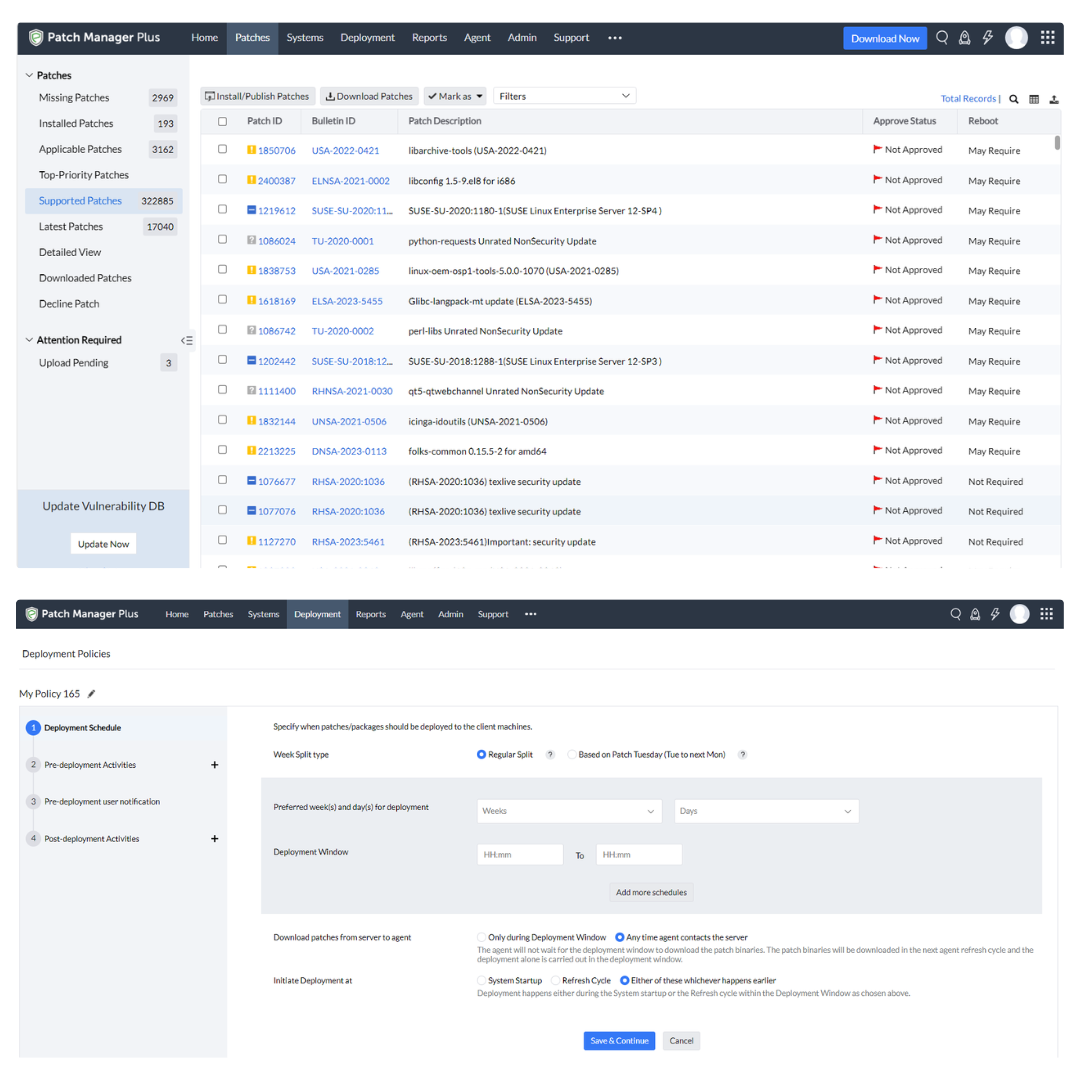The image size is (1080, 1080).
Task: Click the plus icon next to Pre-deployment Activities
Action: [214, 765]
